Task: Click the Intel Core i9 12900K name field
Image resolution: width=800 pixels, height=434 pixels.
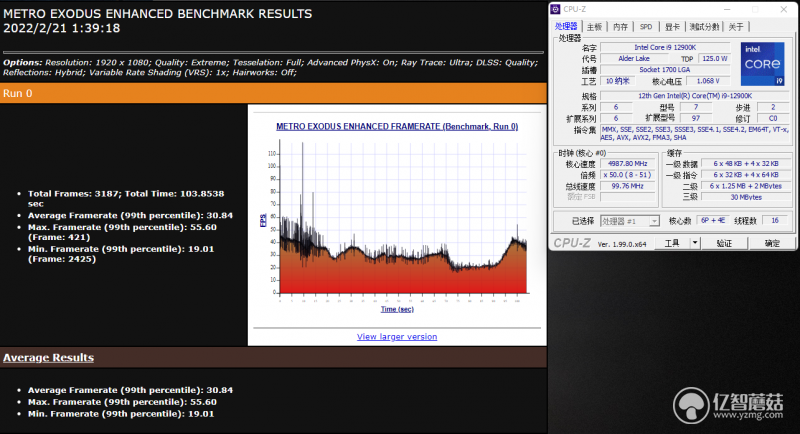Action: [665, 47]
